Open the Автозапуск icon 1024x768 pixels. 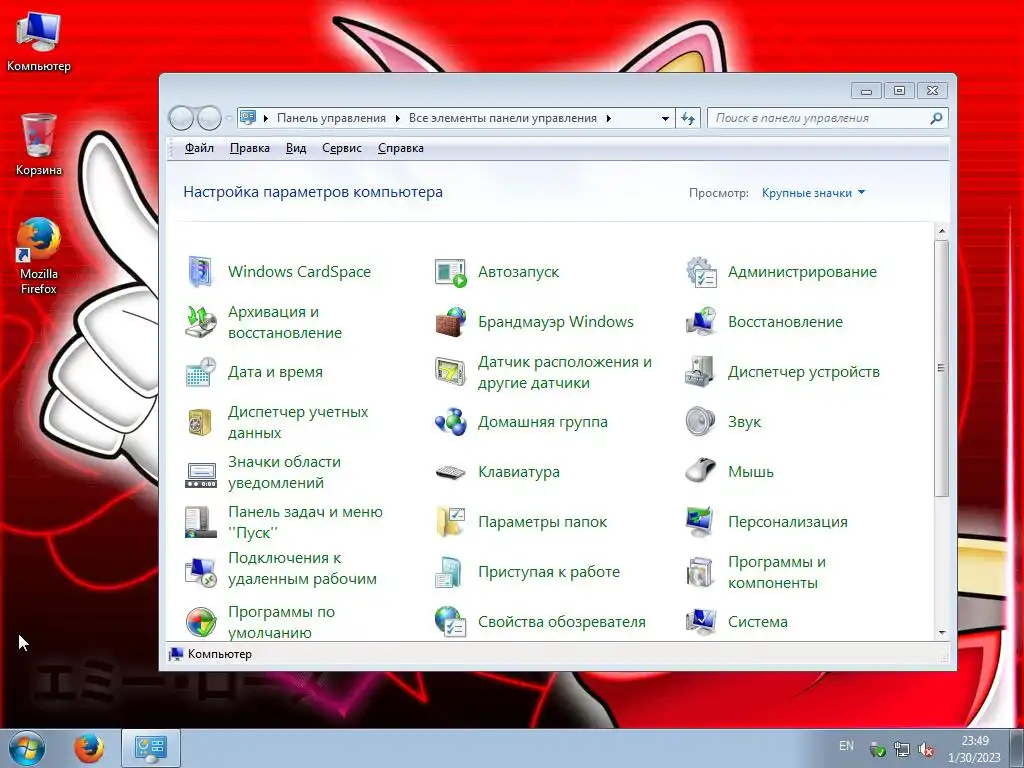pyautogui.click(x=451, y=272)
